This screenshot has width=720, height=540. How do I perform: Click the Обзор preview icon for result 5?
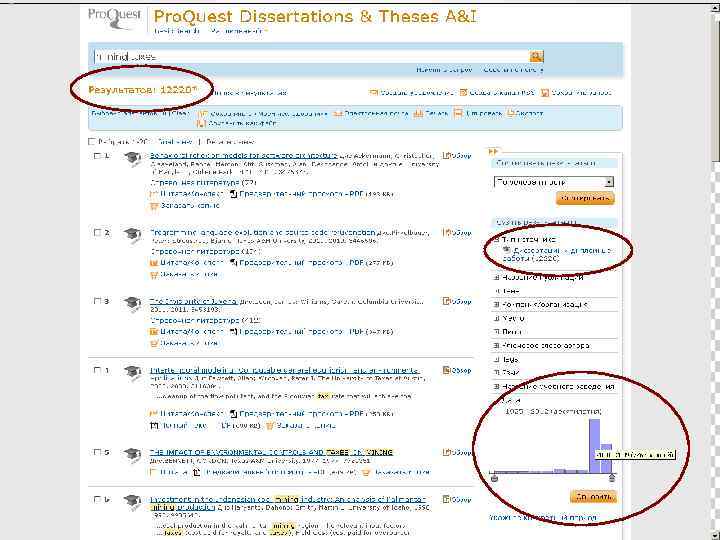point(446,452)
